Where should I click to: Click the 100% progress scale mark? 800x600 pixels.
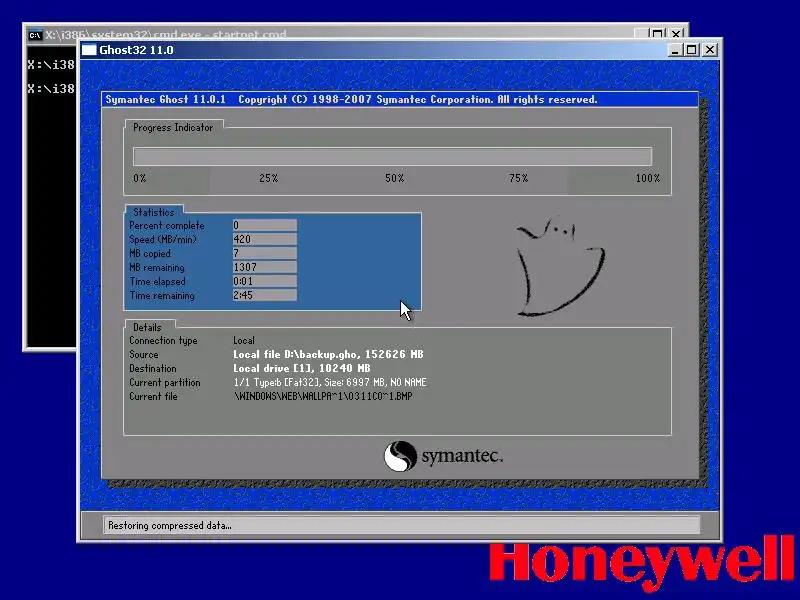click(x=648, y=178)
